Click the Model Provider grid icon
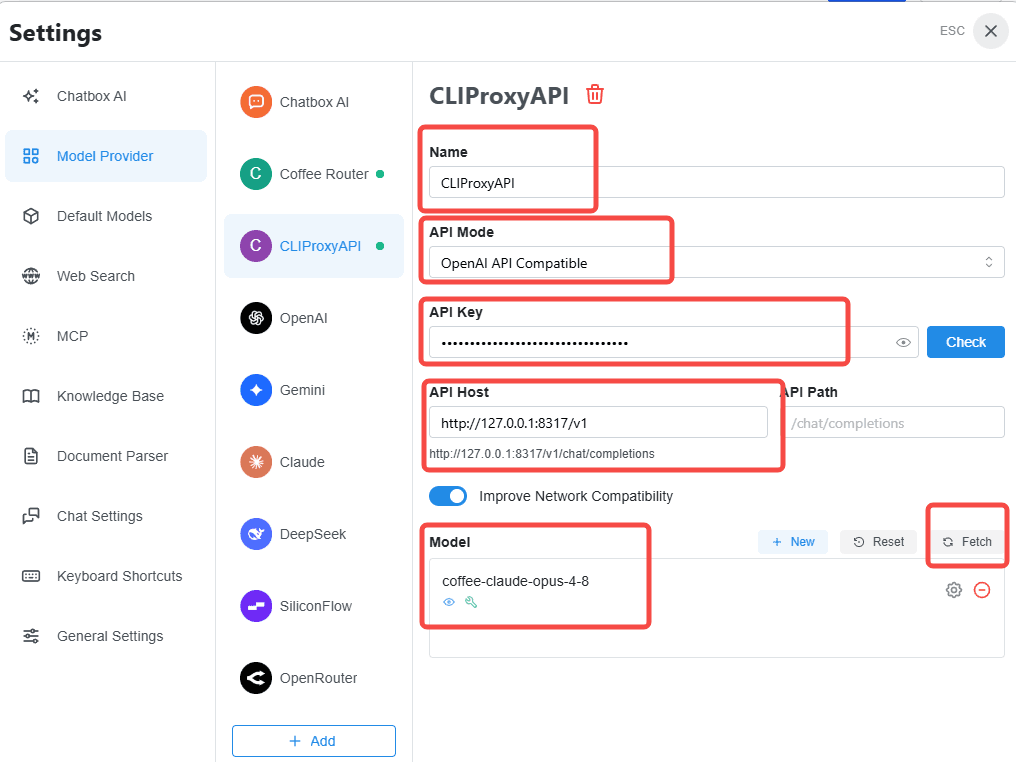The image size is (1016, 762). 31,156
